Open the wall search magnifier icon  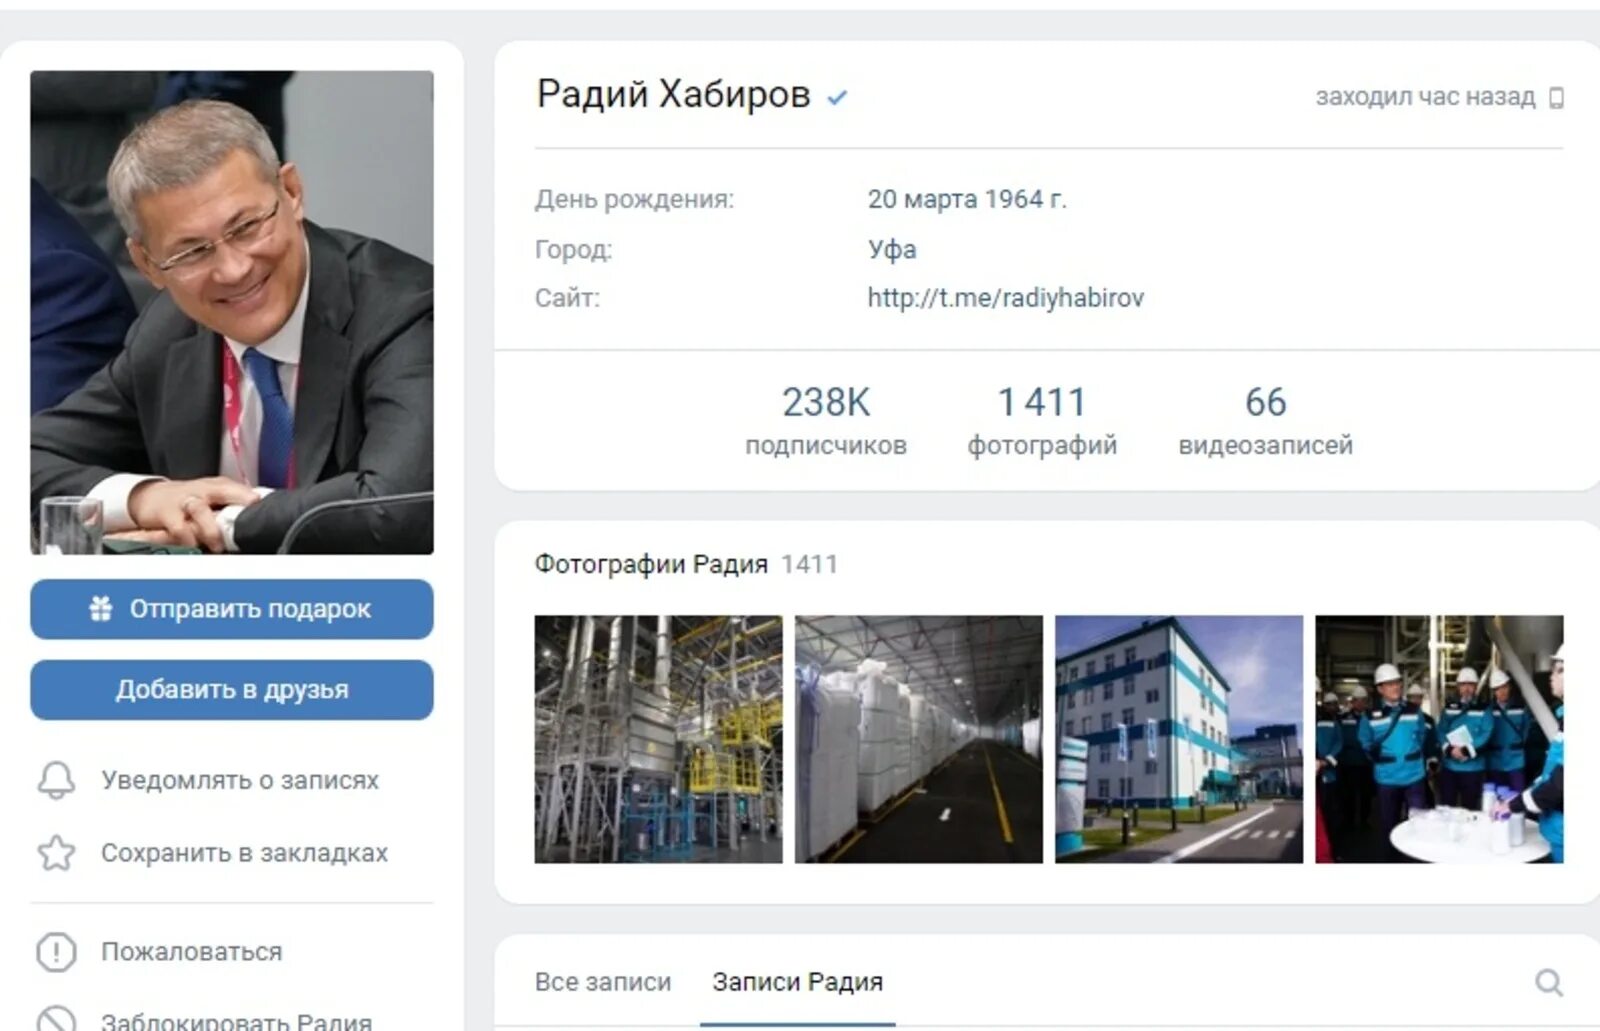click(1549, 982)
